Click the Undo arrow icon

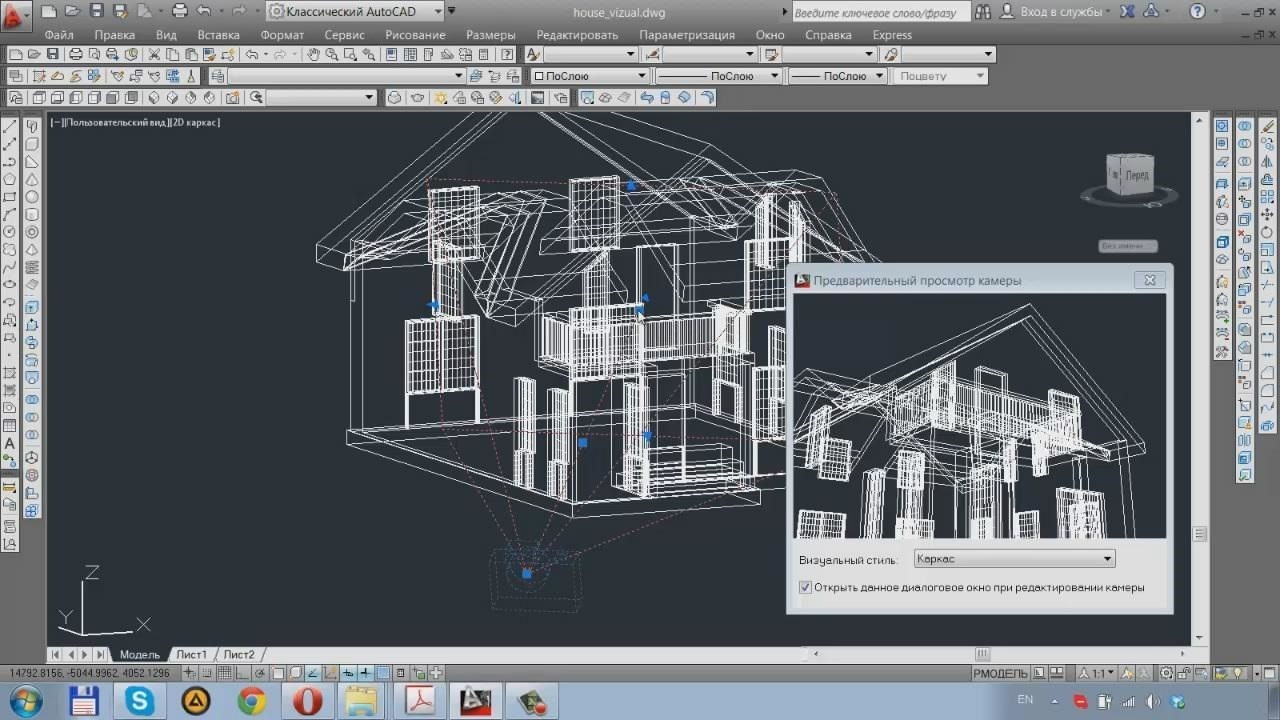(251, 54)
